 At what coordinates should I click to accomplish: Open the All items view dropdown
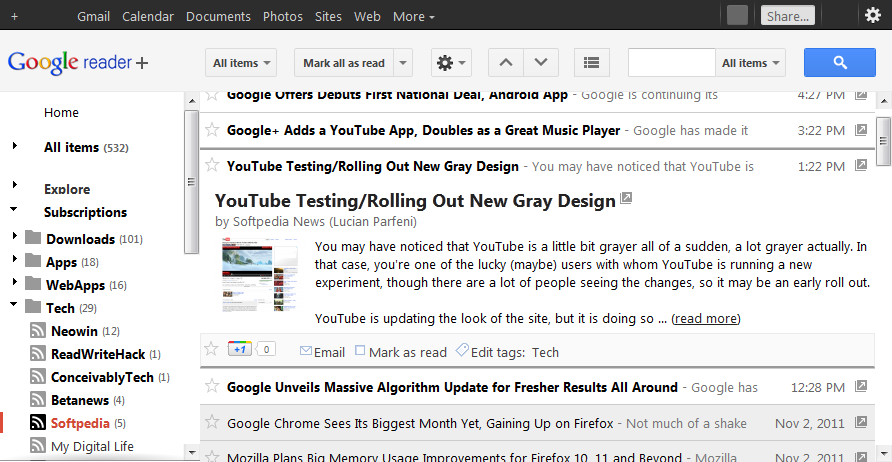coord(241,63)
